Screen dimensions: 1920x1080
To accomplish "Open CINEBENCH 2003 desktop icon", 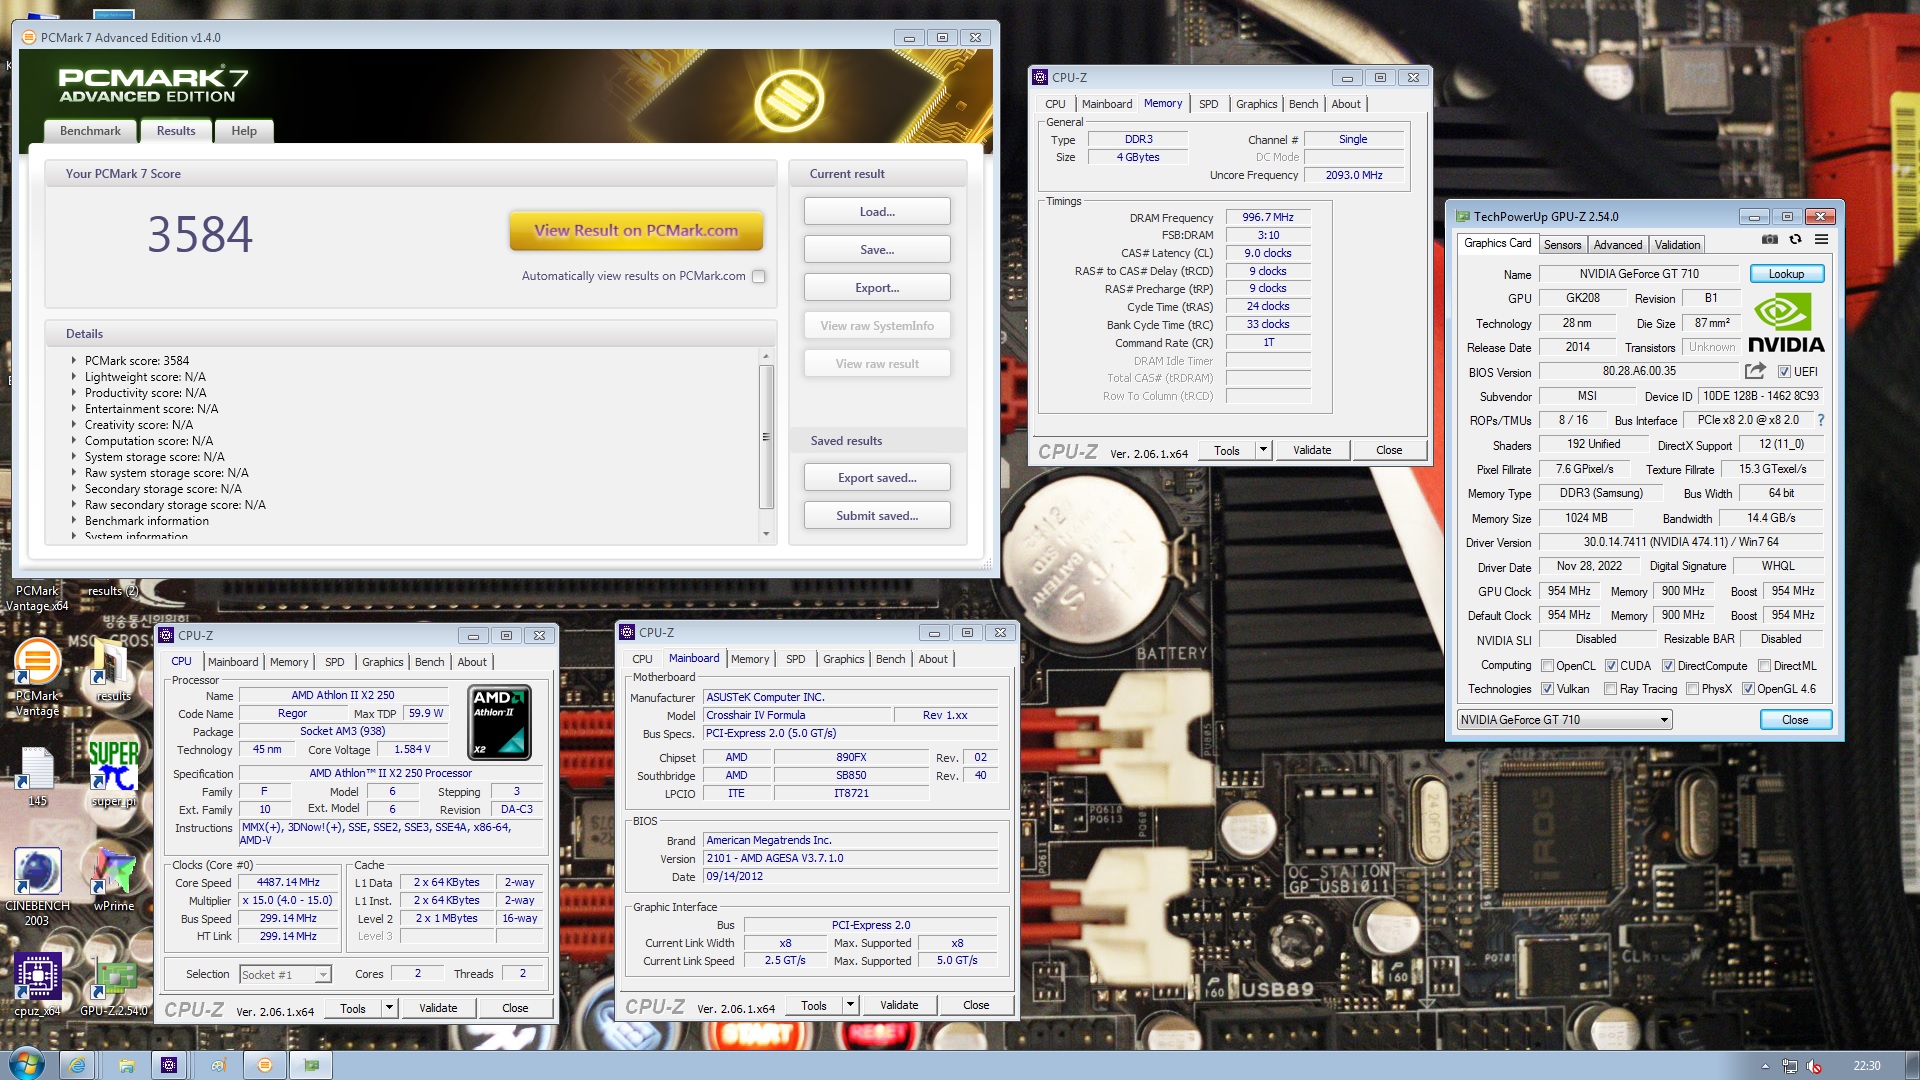I will (x=37, y=887).
